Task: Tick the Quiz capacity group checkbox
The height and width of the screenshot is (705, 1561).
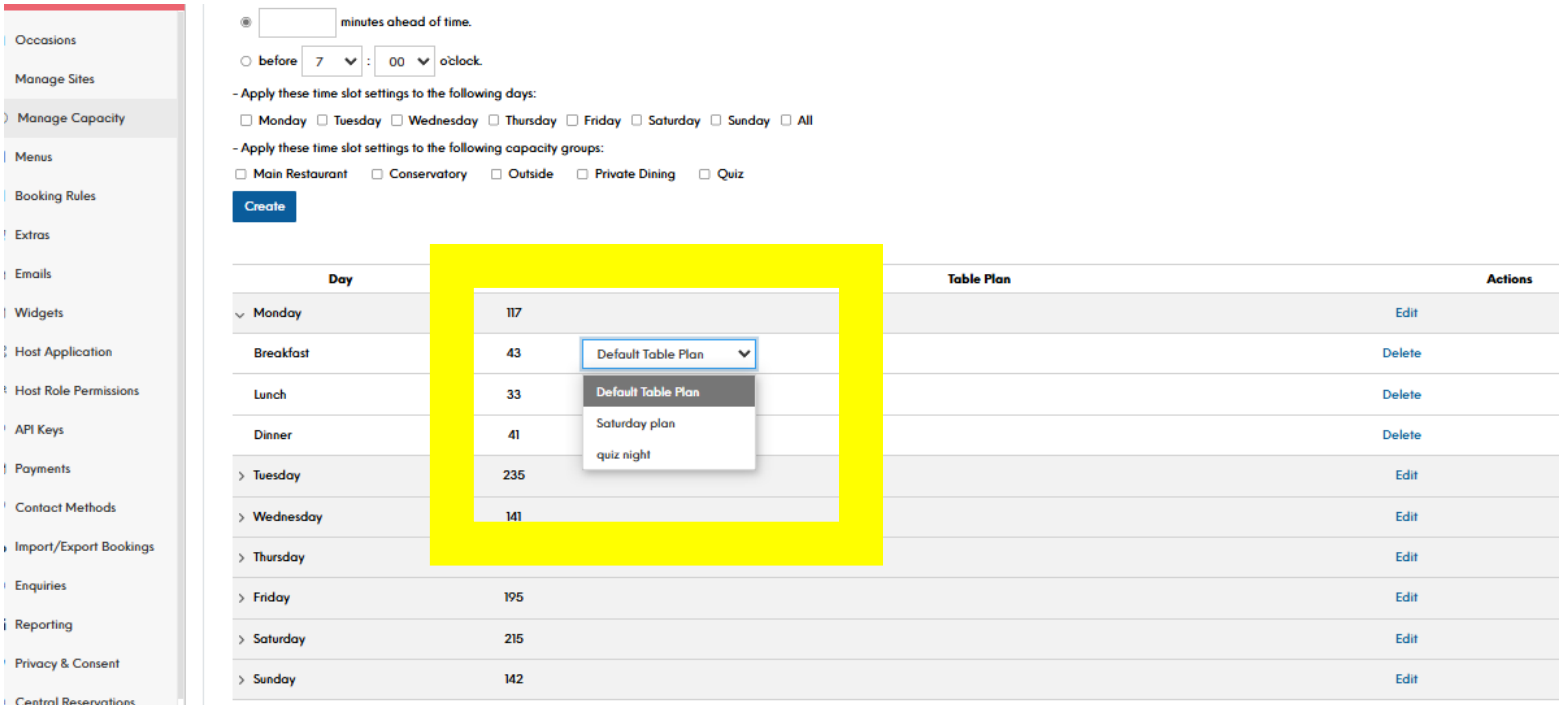Action: [x=704, y=174]
